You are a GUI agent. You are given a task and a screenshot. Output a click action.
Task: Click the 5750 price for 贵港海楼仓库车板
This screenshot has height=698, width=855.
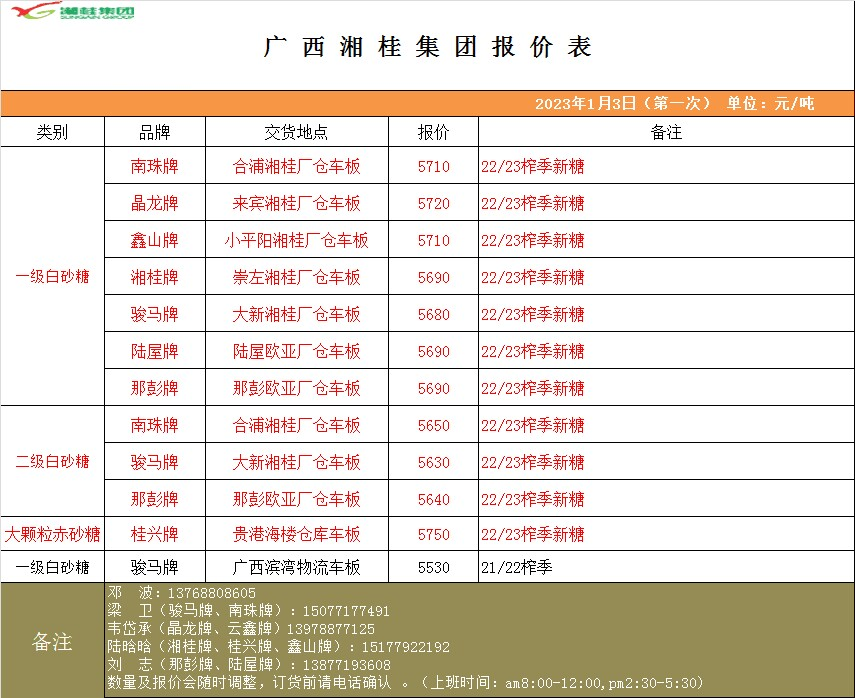(x=433, y=534)
